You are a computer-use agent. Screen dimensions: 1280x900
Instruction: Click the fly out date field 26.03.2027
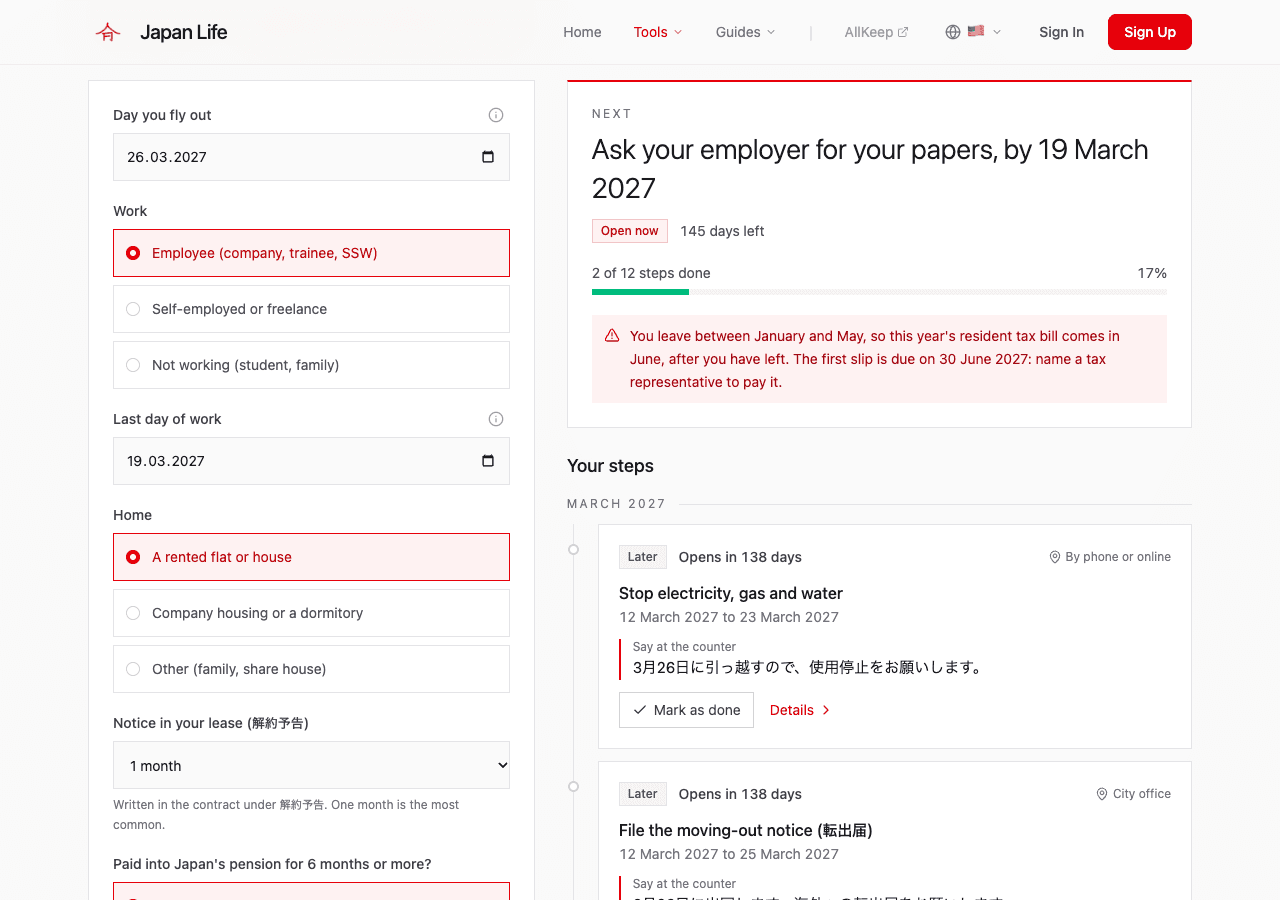[x=311, y=157]
